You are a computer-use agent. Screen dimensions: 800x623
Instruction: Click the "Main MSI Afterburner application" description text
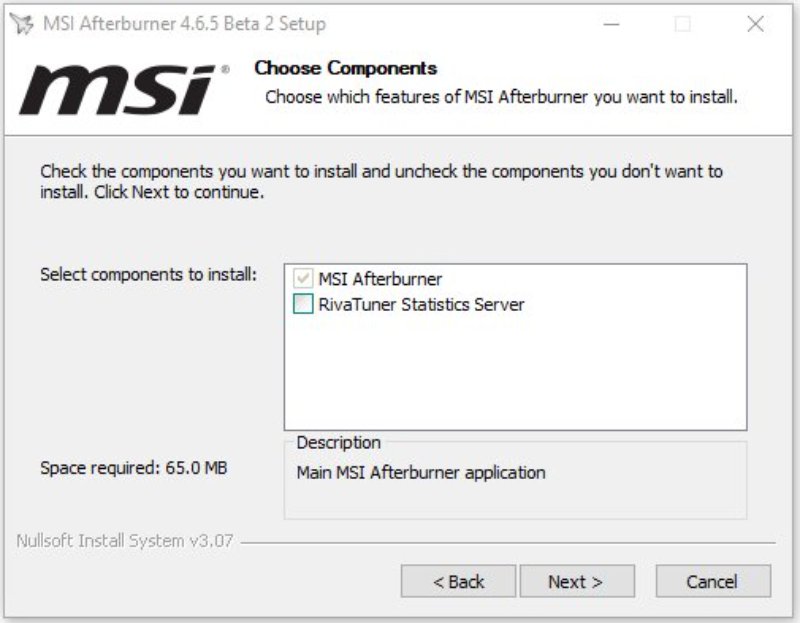click(x=421, y=472)
